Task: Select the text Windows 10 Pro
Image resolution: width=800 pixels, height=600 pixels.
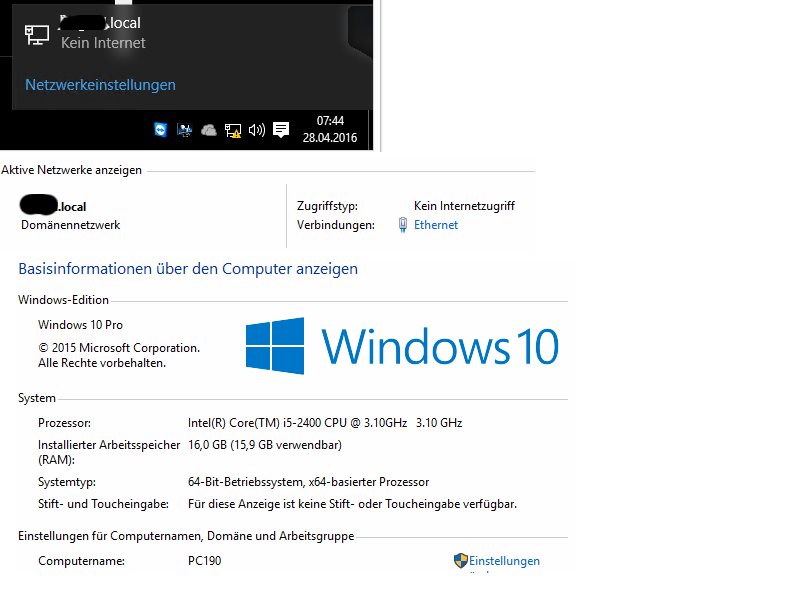Action: [81, 325]
